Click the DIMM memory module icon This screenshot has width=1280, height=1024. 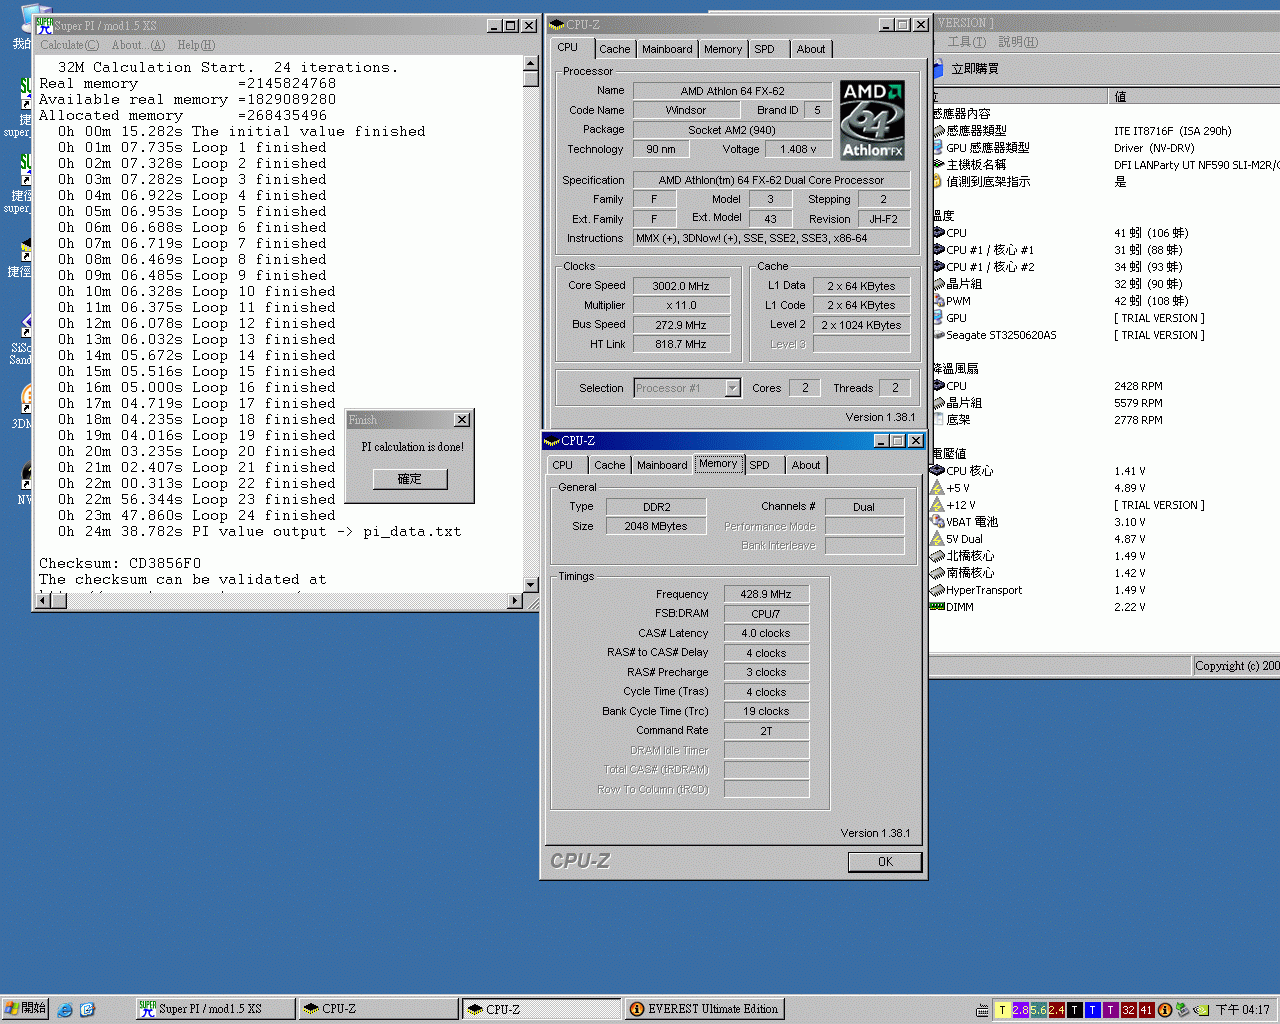(x=938, y=607)
